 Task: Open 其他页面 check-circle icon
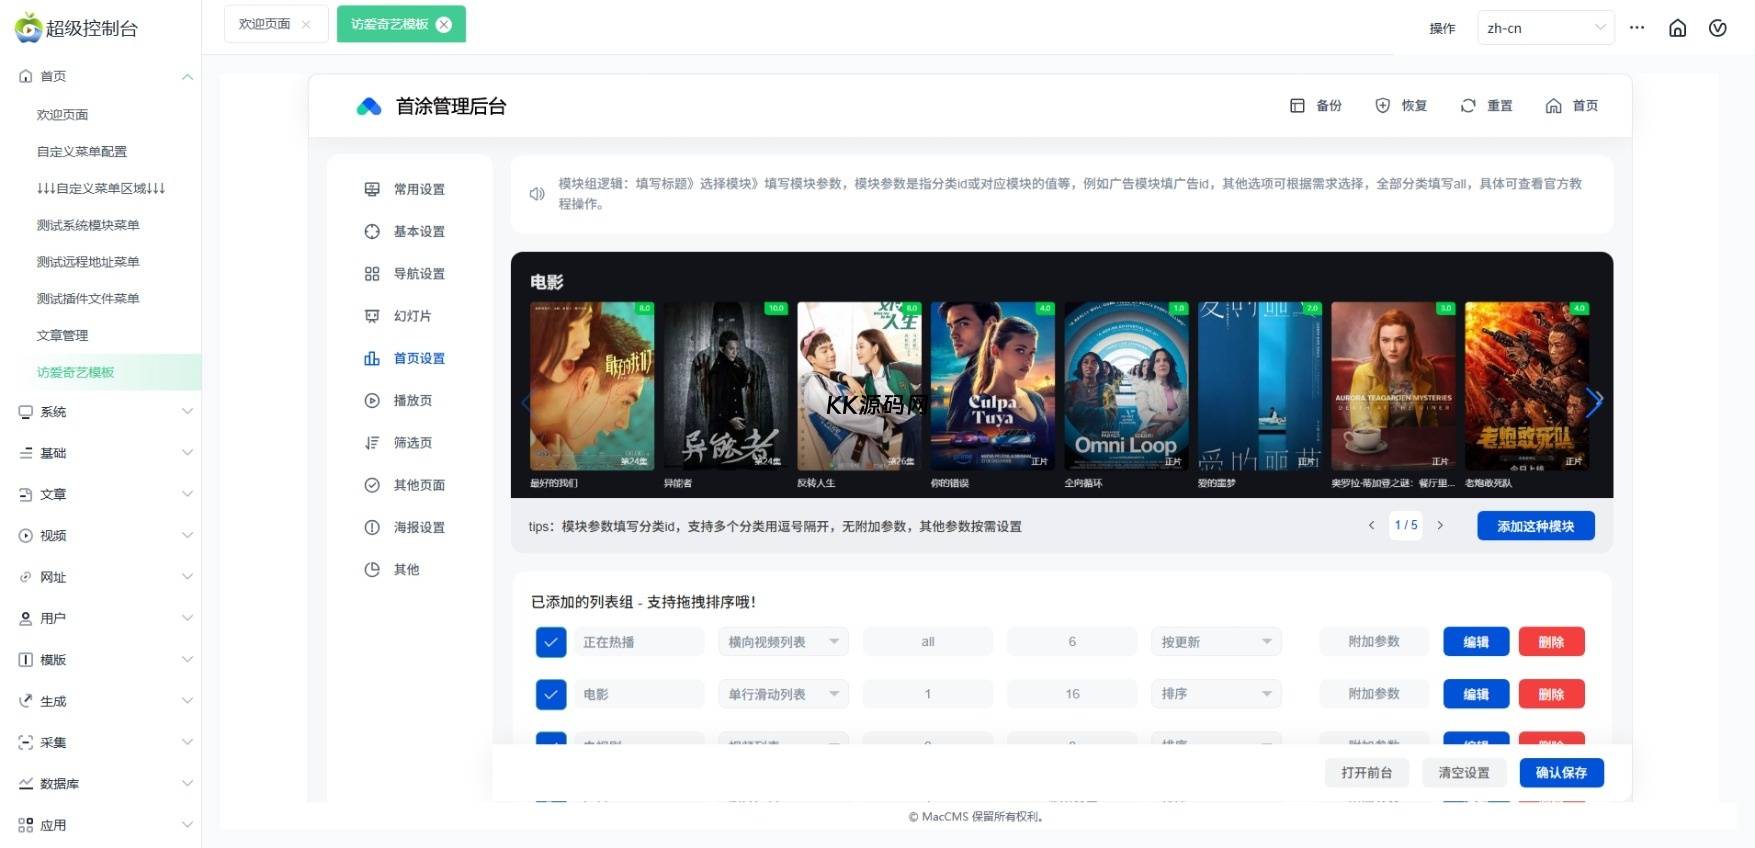tap(372, 485)
